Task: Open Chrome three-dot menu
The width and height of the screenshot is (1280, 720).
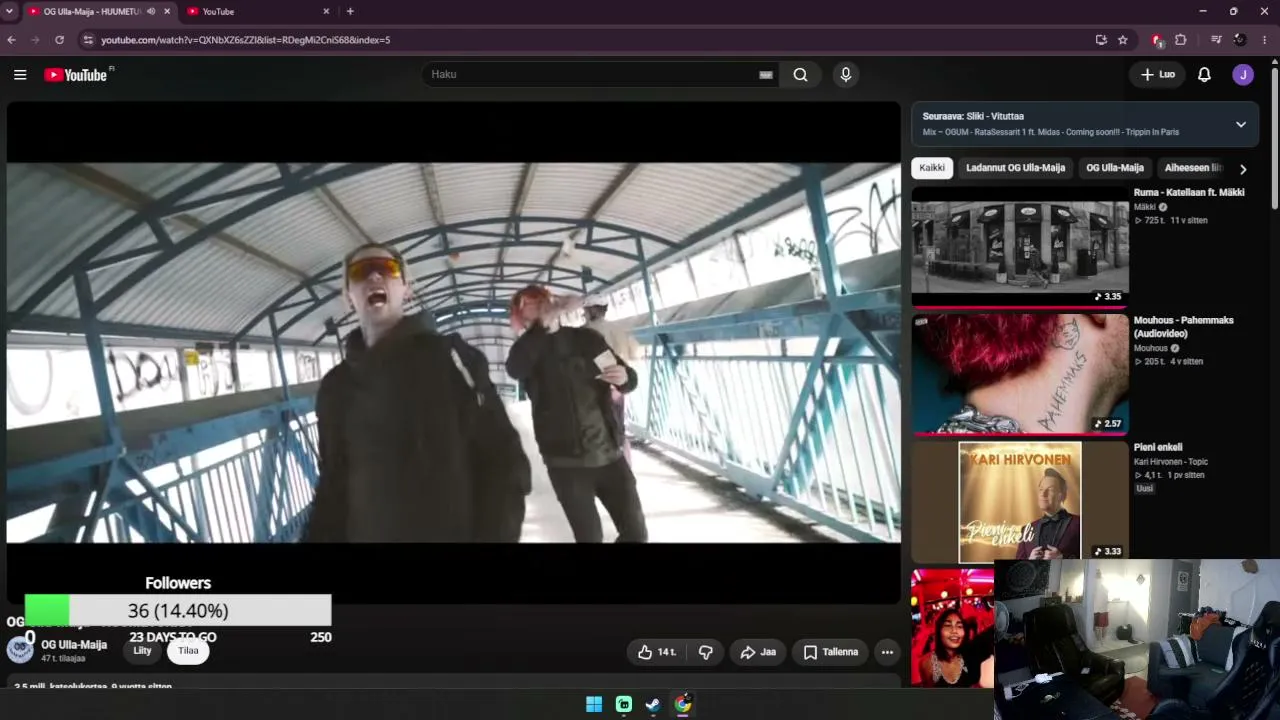Action: [1265, 40]
